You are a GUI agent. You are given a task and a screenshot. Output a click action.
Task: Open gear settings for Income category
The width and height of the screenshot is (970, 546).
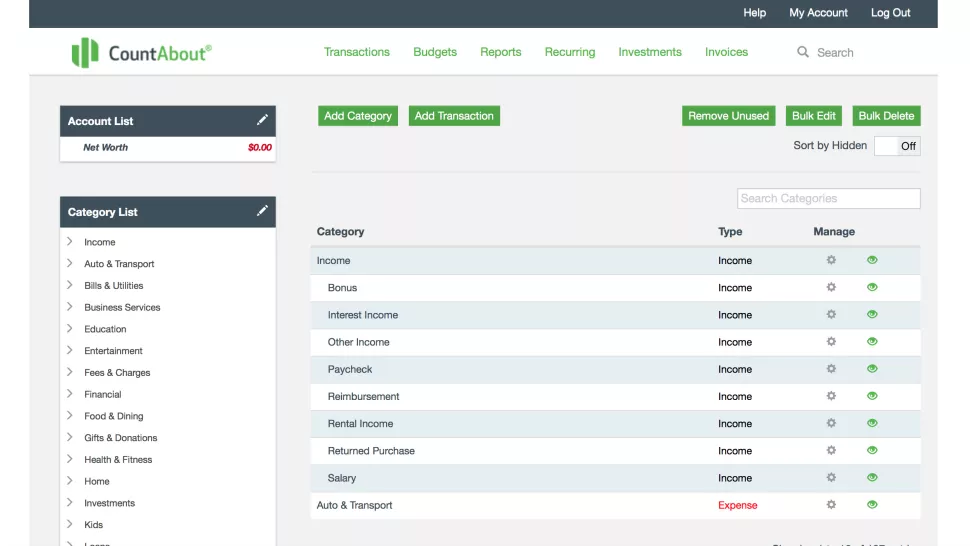(831, 260)
